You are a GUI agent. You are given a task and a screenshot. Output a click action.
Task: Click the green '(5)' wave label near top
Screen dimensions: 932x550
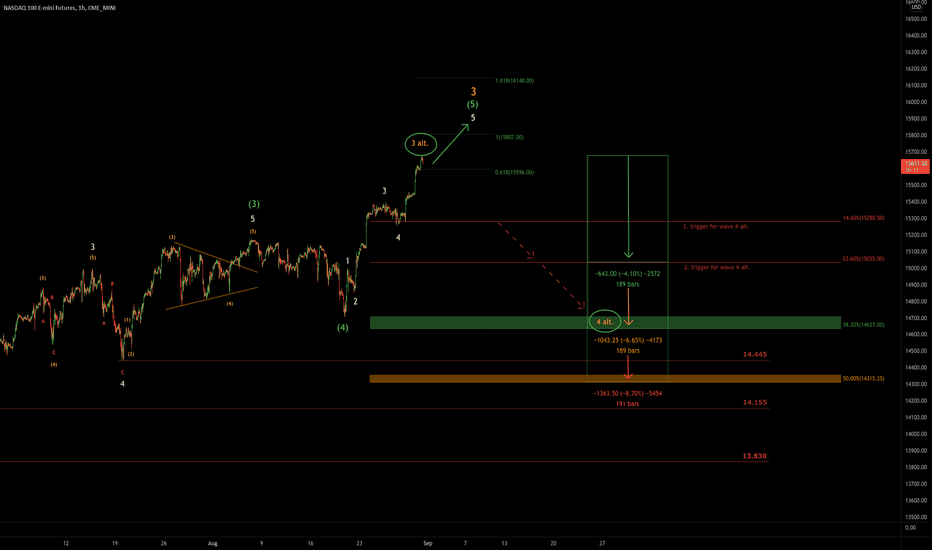(473, 105)
